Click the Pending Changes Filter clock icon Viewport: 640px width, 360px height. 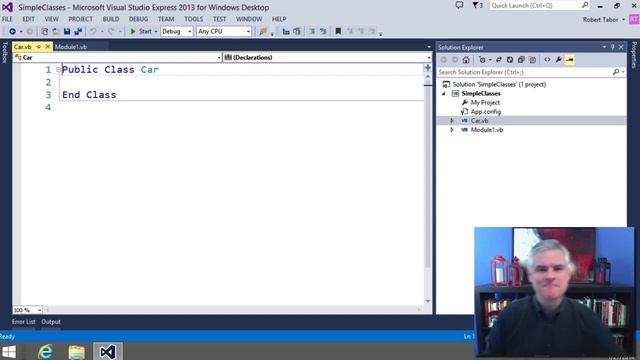click(x=482, y=60)
